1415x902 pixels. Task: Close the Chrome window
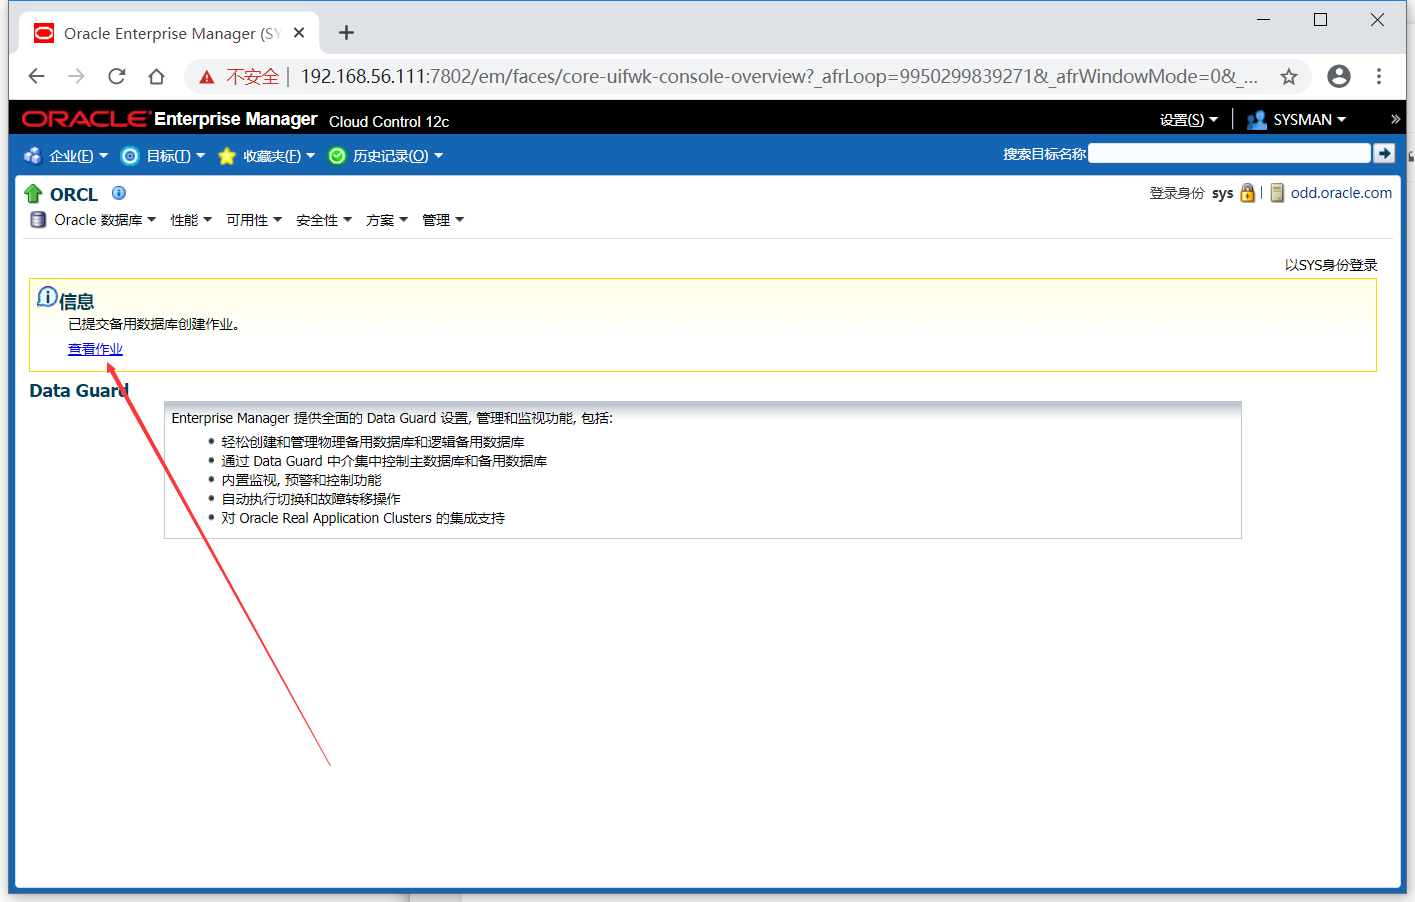tap(1377, 20)
